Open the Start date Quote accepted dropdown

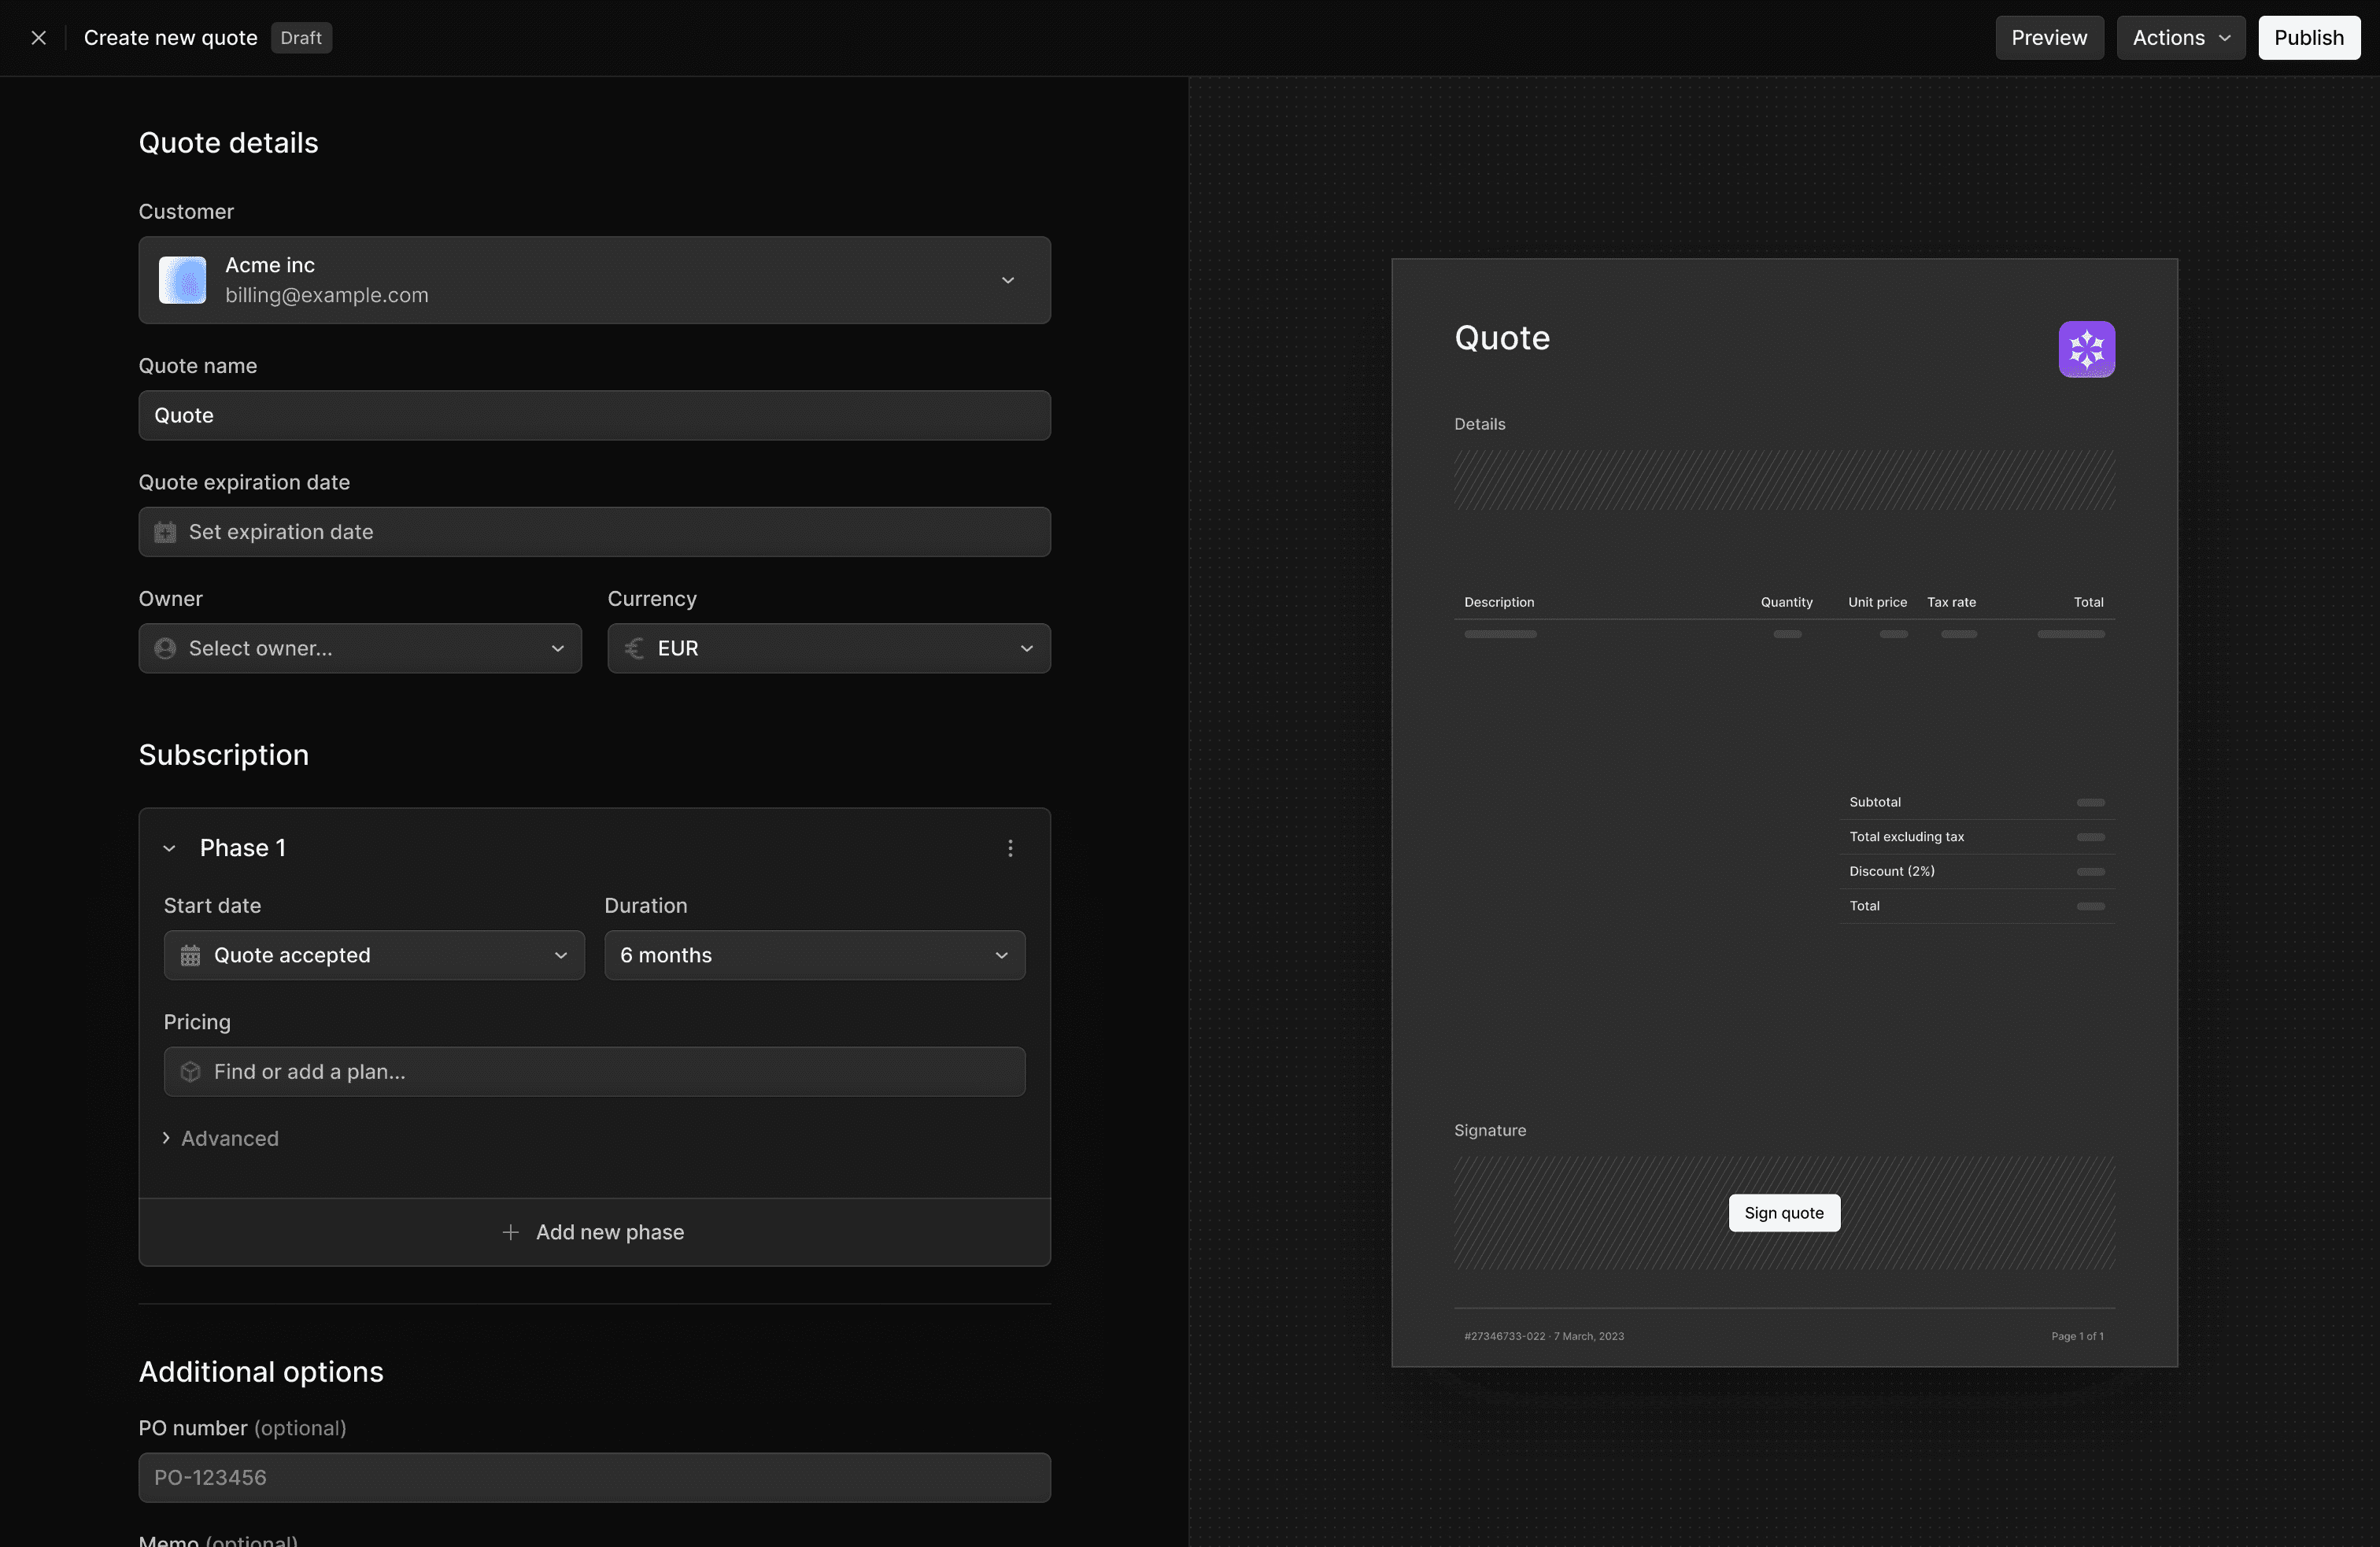pos(373,955)
